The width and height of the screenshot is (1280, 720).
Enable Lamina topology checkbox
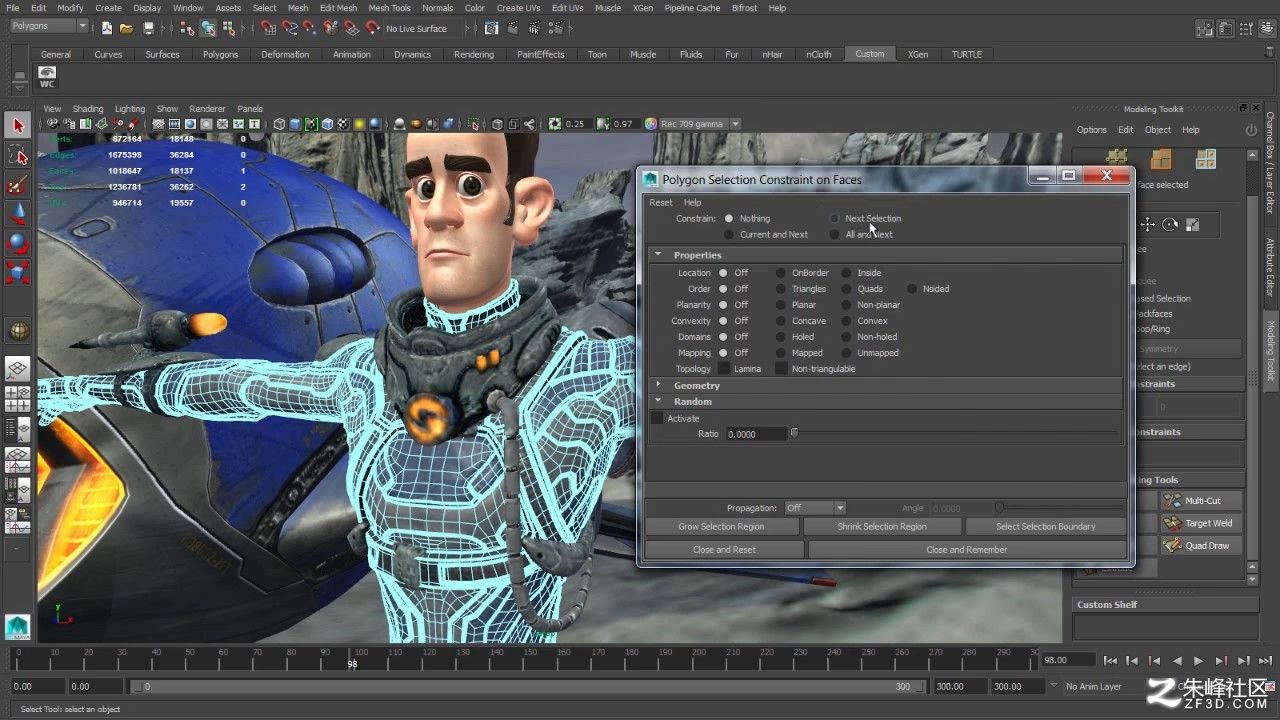point(724,368)
